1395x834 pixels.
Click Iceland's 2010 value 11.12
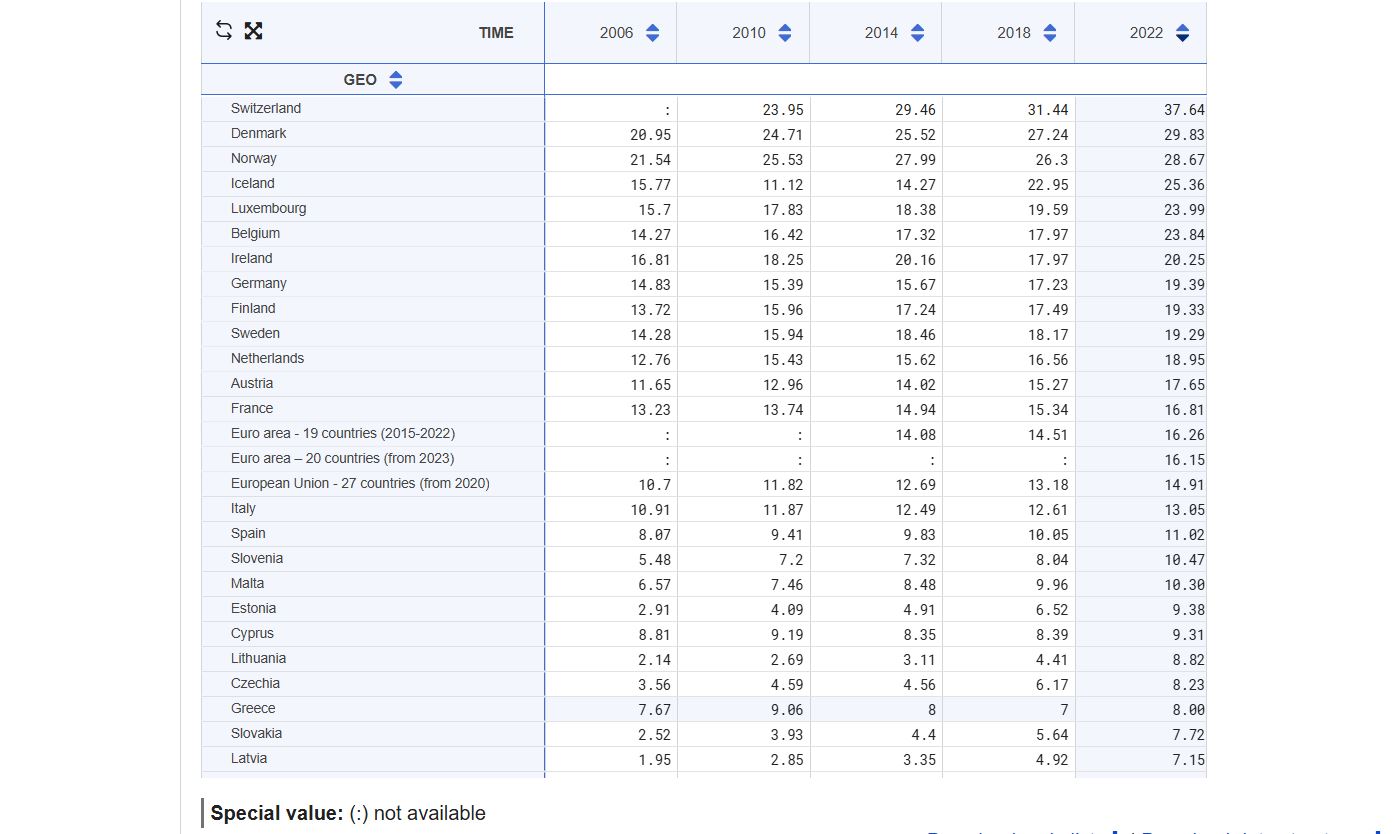coord(783,185)
